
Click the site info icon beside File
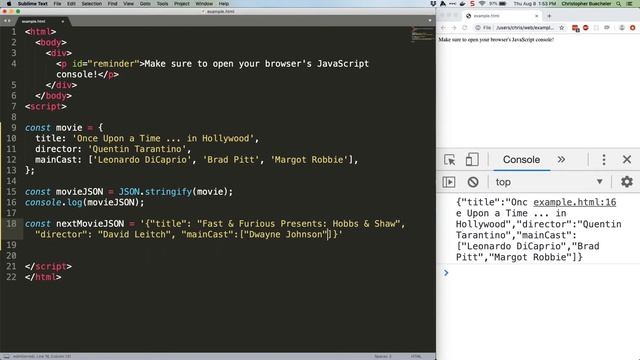point(478,28)
